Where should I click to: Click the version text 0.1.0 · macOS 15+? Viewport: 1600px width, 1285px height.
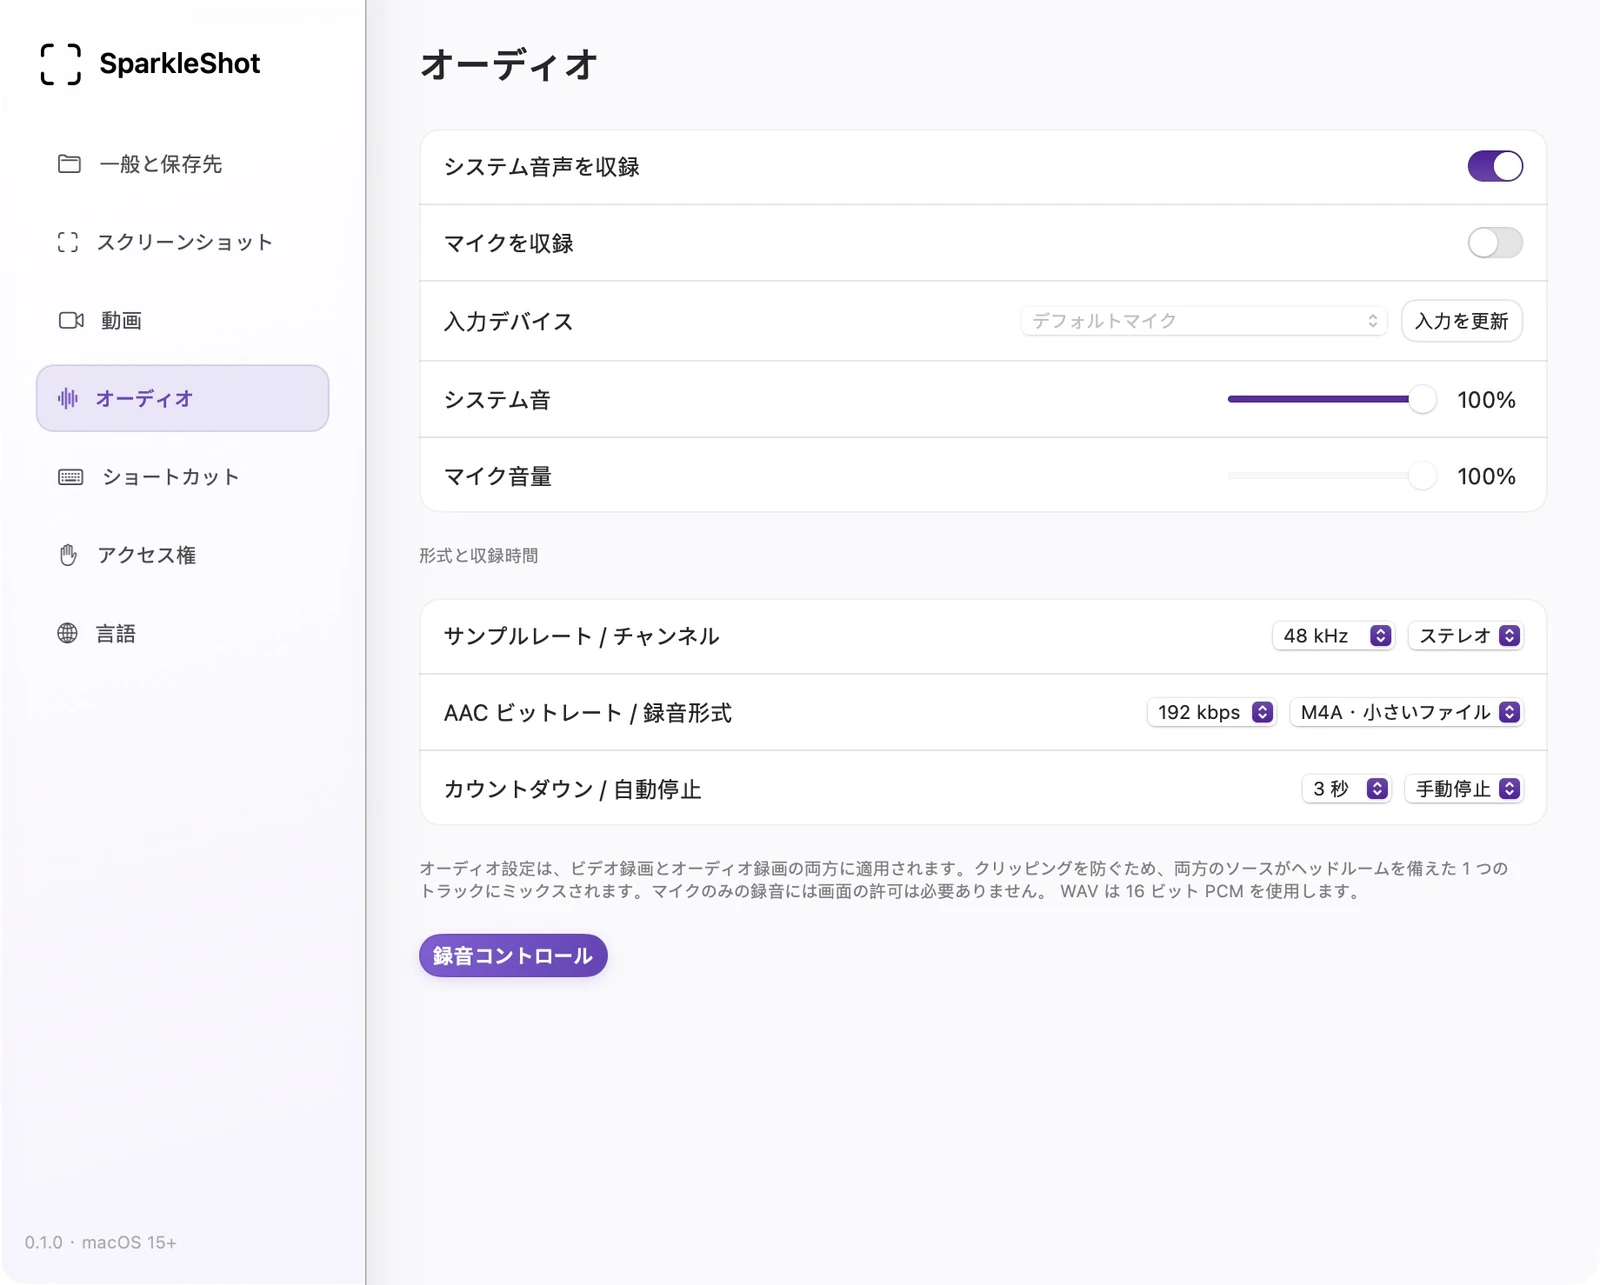101,1242
